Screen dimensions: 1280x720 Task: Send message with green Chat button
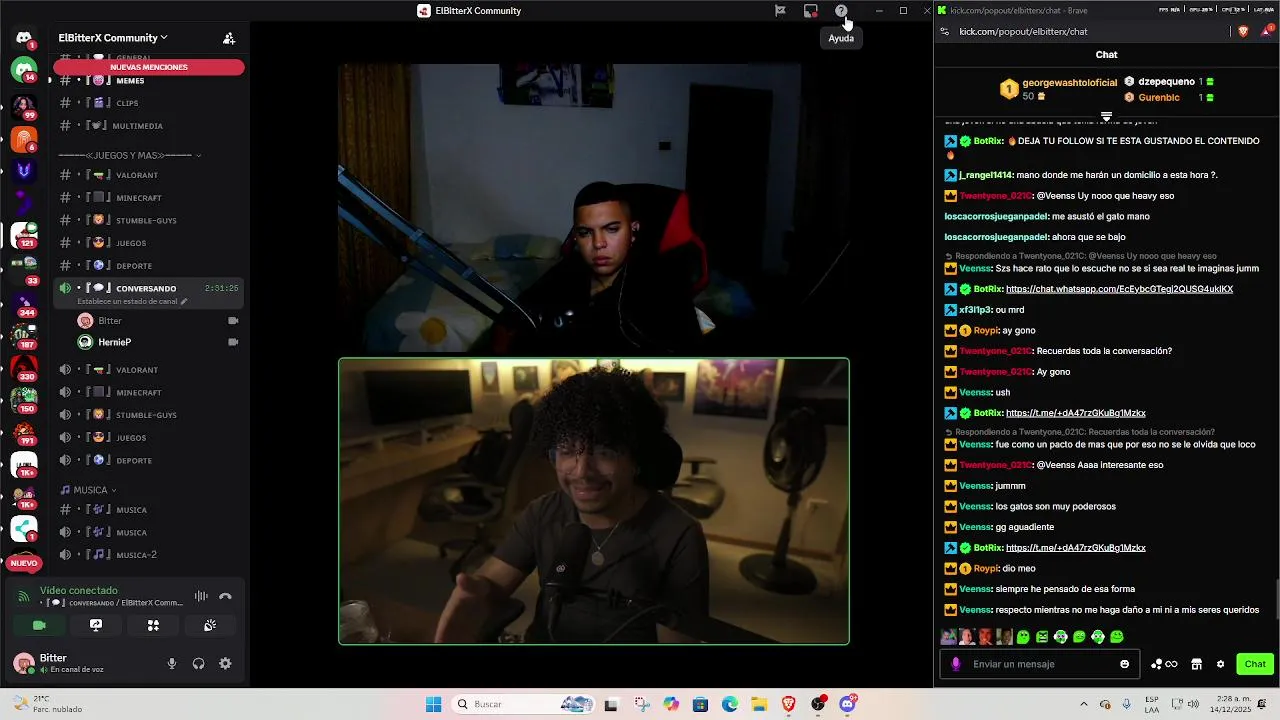(1255, 664)
